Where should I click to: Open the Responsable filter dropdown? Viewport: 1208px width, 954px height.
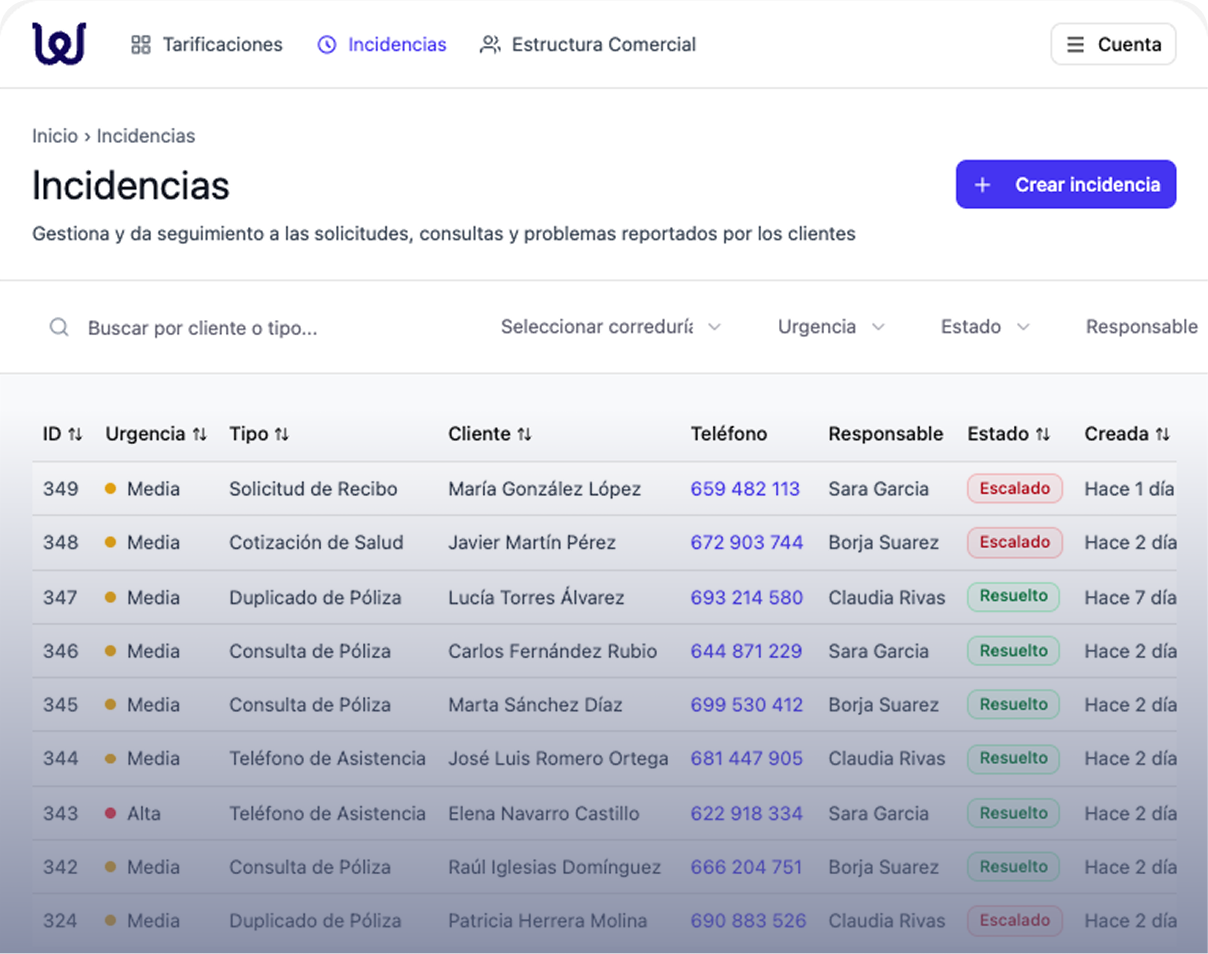coord(1142,327)
